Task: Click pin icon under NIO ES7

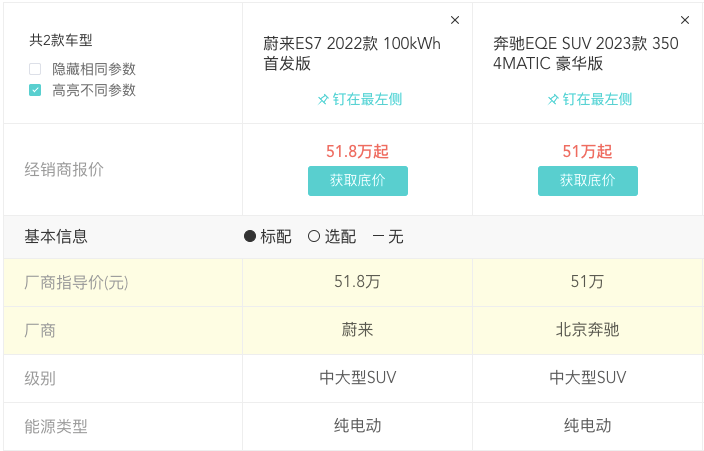Action: coord(323,100)
